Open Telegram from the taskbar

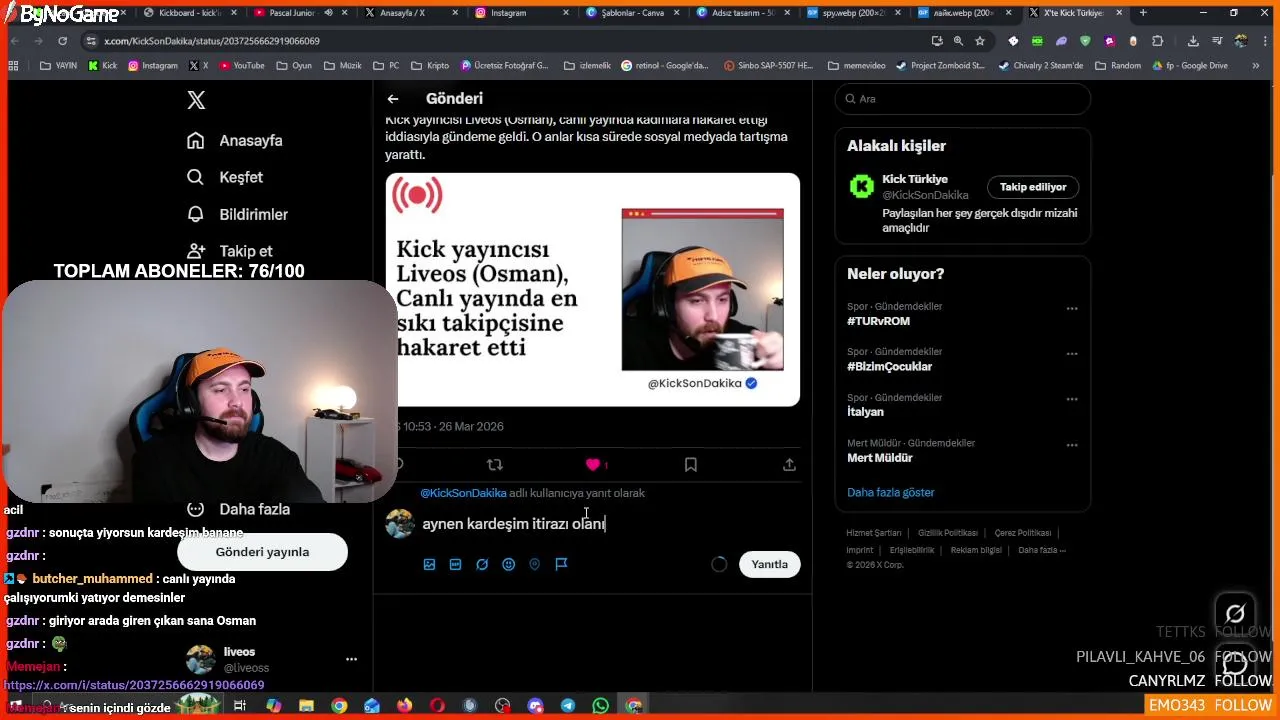pos(568,706)
